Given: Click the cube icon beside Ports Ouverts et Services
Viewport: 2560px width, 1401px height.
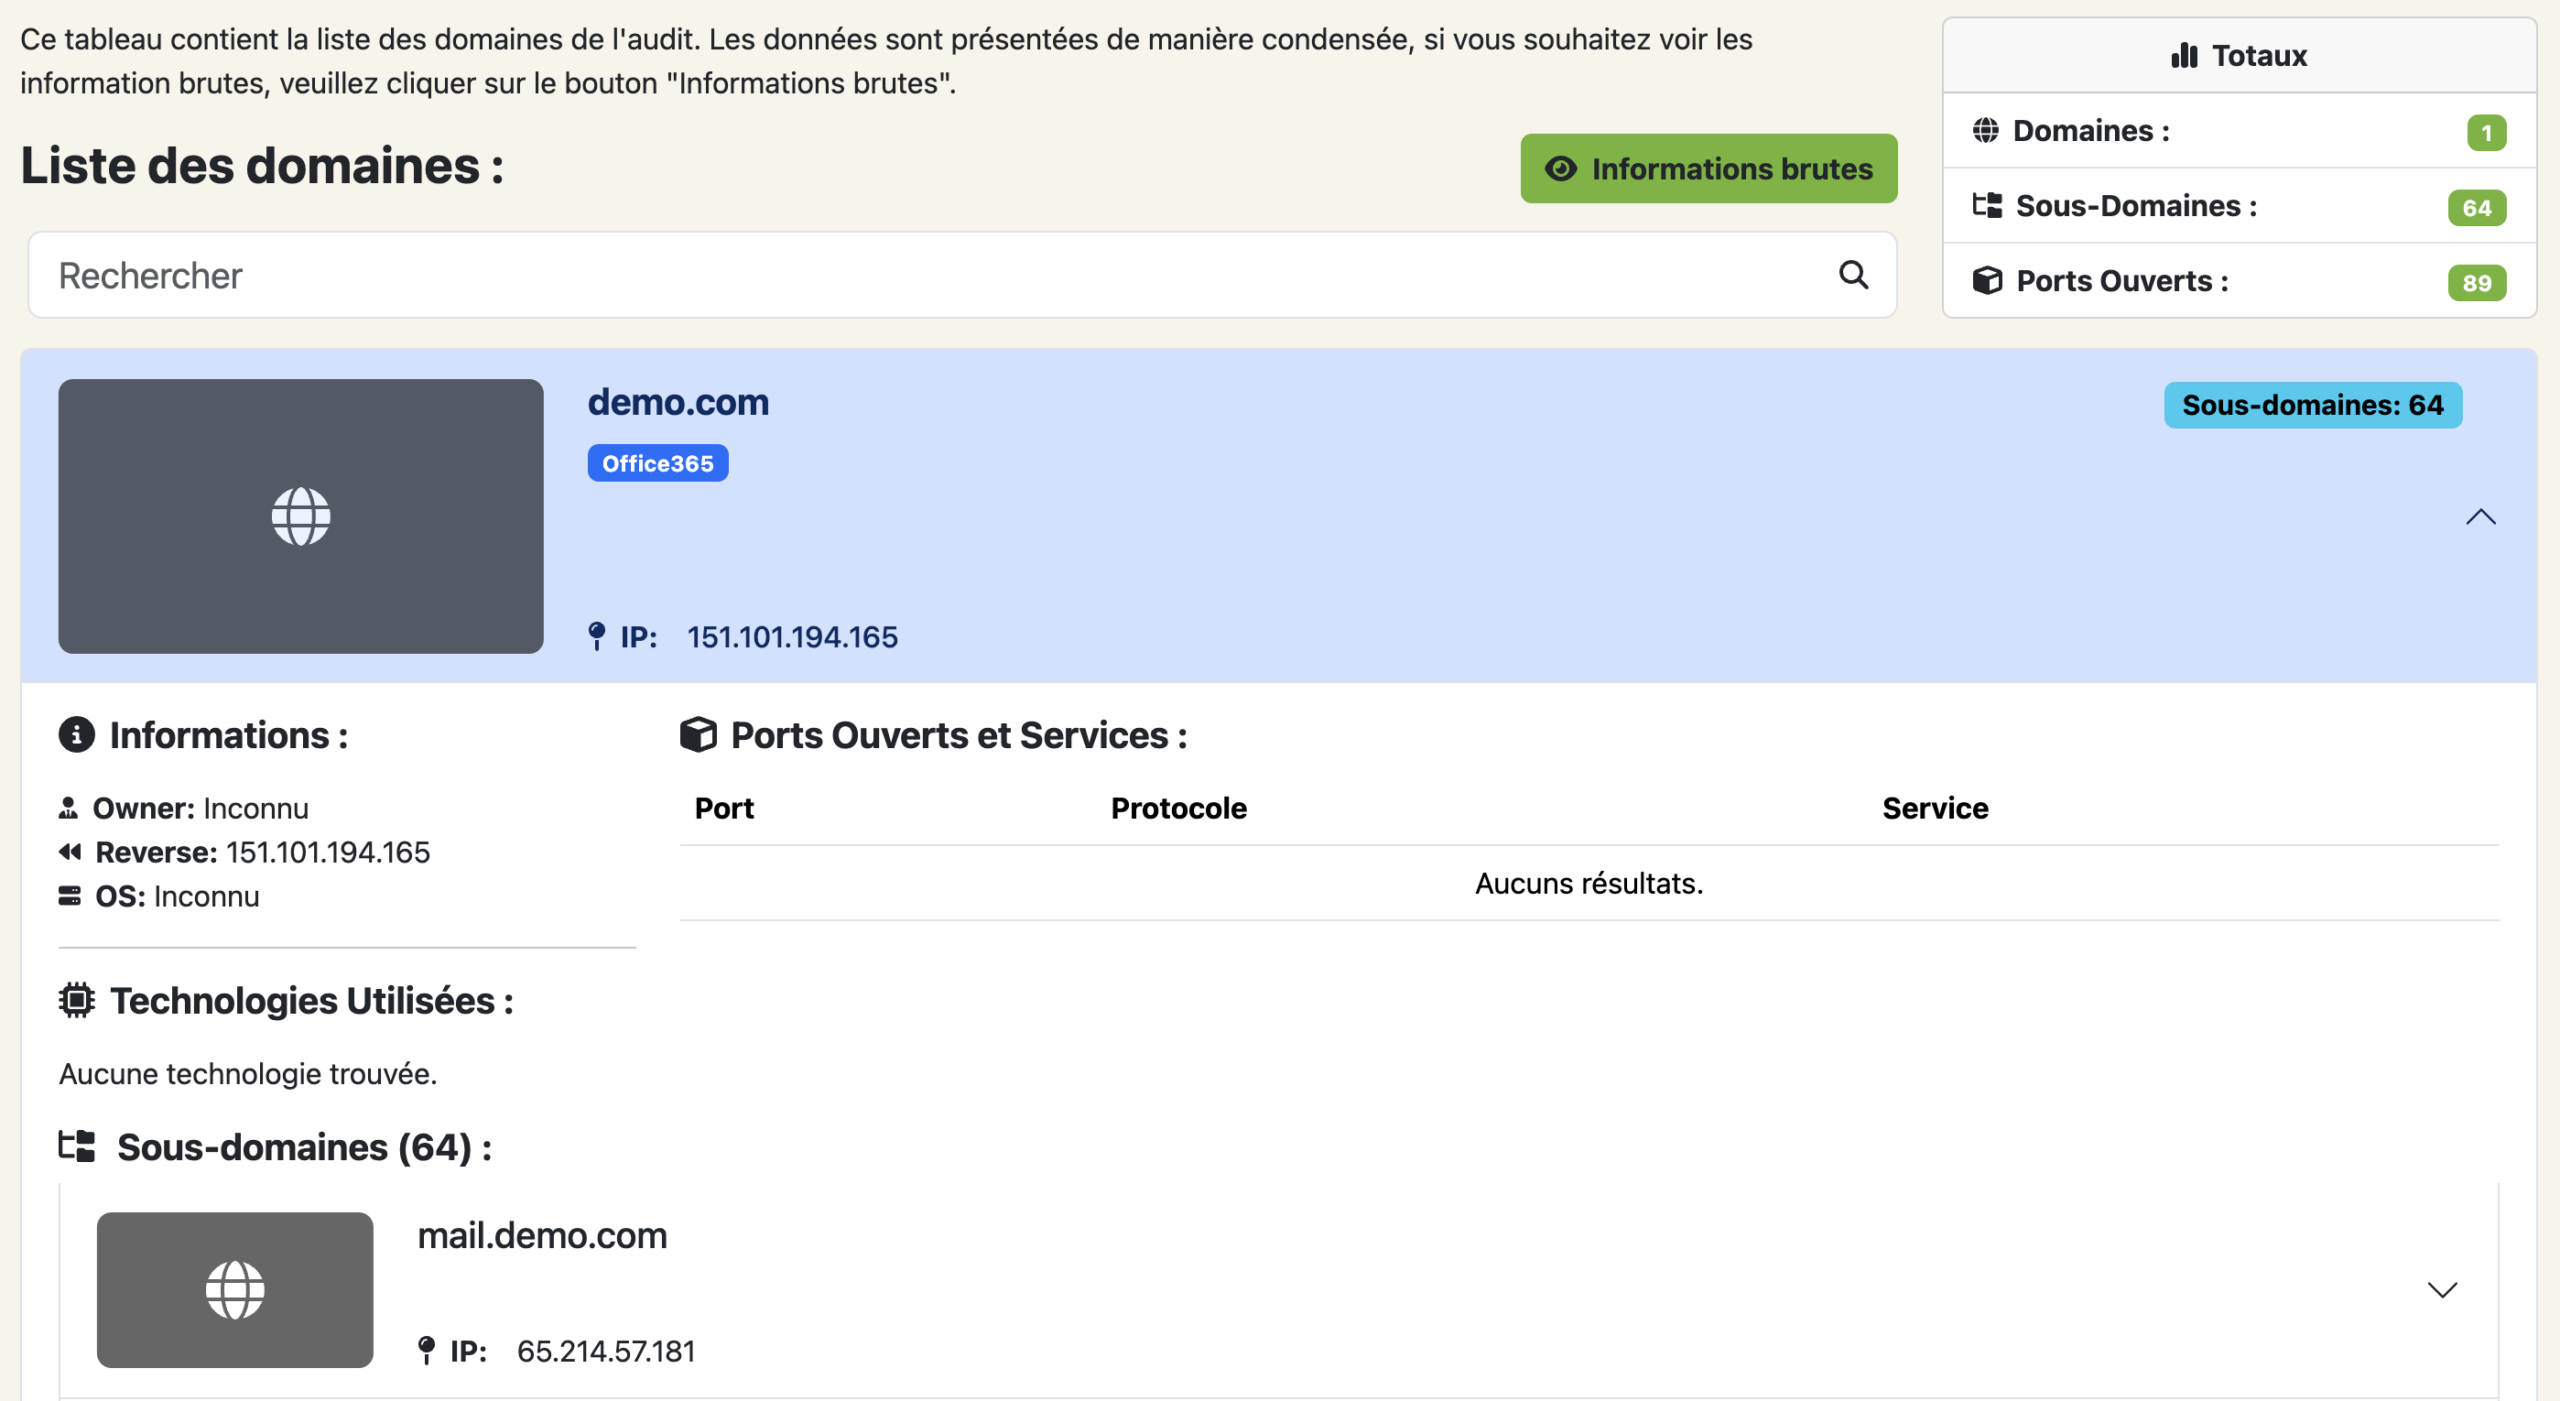Looking at the screenshot, I should 698,735.
